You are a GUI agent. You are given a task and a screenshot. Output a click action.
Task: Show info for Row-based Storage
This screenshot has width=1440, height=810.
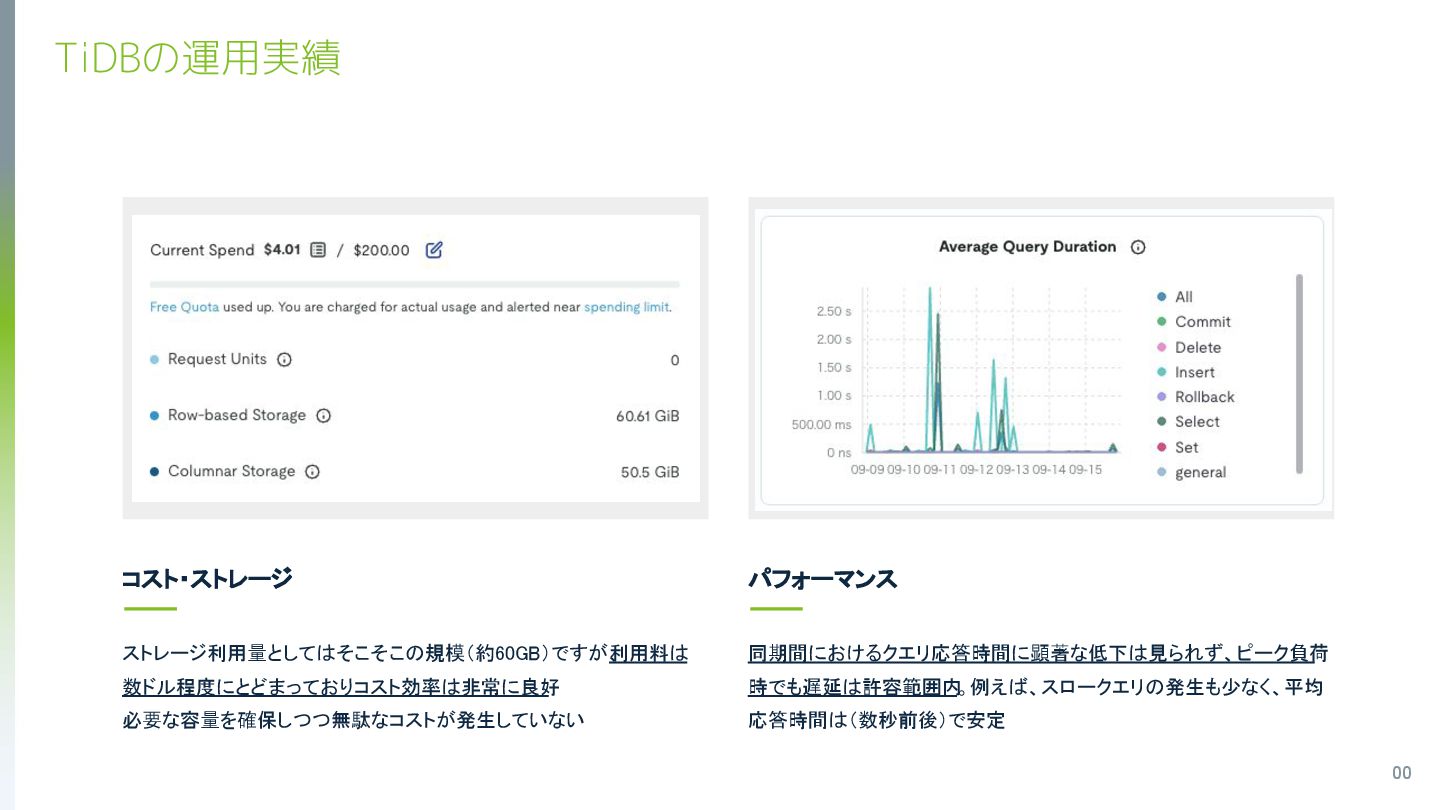[323, 416]
